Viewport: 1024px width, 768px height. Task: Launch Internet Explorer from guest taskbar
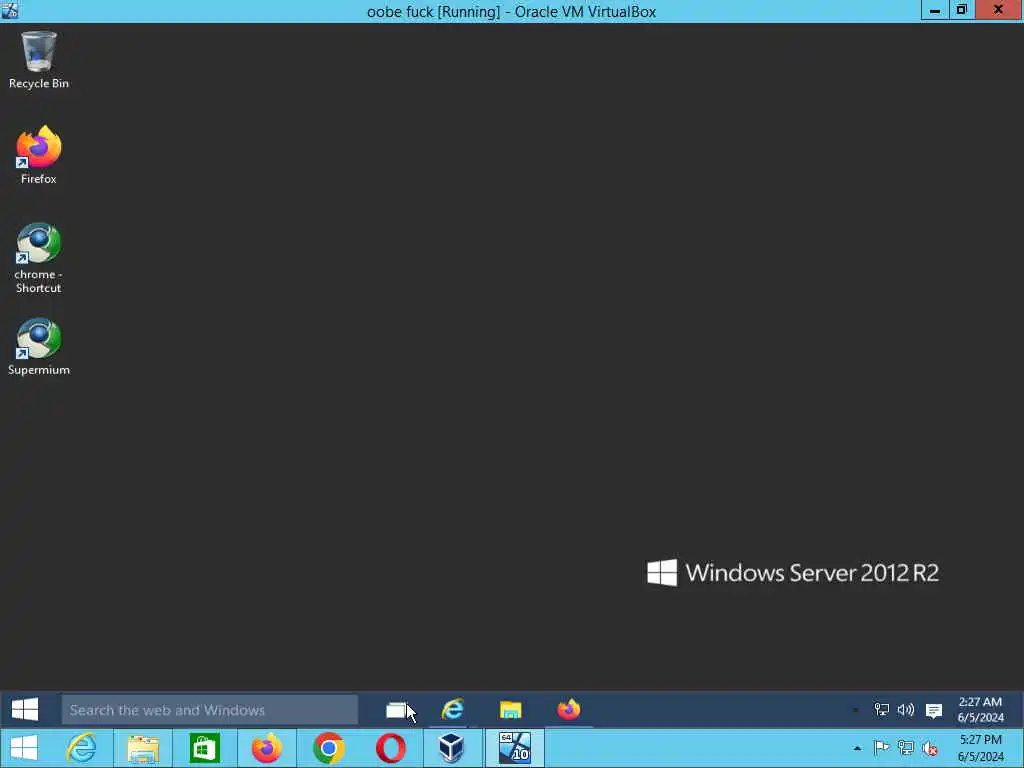tap(453, 709)
